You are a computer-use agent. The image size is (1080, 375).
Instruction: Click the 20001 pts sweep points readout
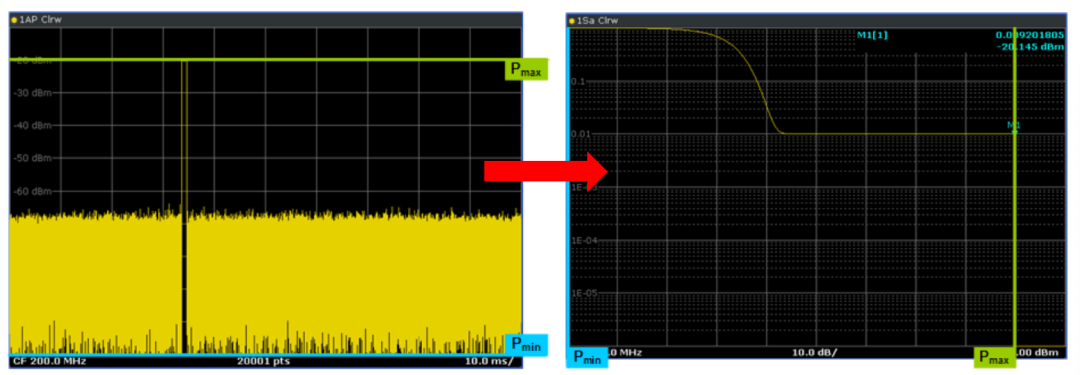(x=264, y=361)
